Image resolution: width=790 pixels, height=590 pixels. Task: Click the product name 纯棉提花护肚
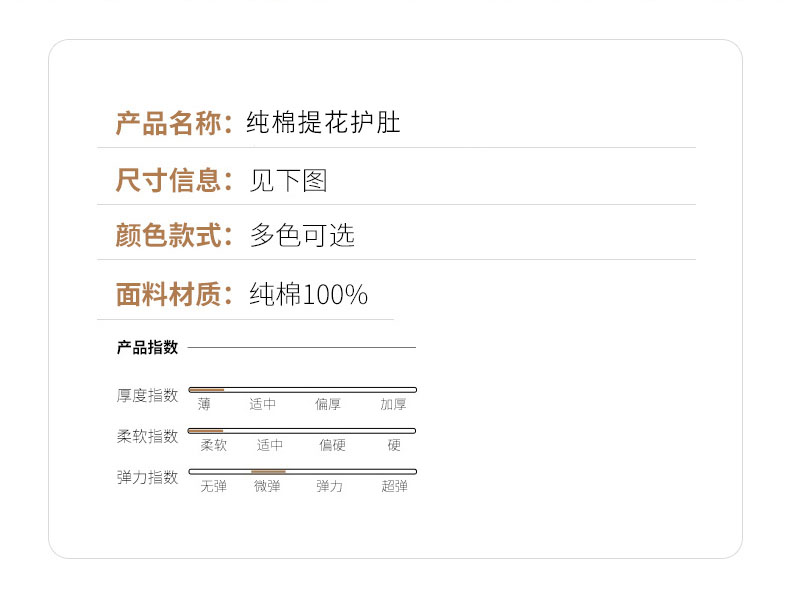point(324,124)
